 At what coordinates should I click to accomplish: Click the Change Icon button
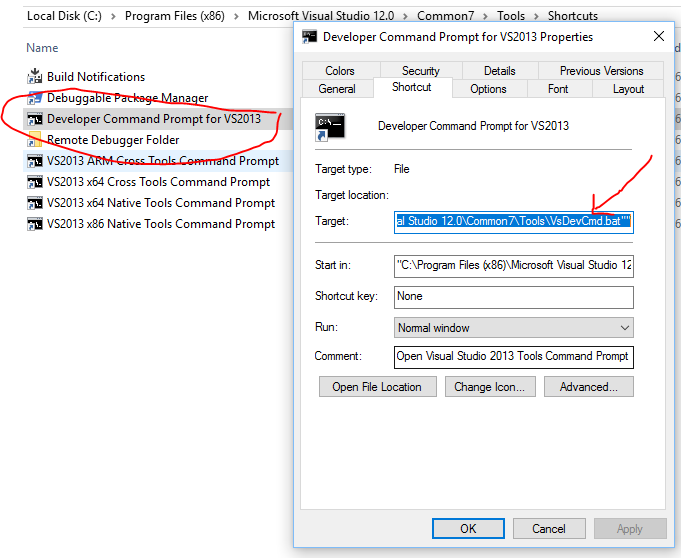tap(490, 386)
